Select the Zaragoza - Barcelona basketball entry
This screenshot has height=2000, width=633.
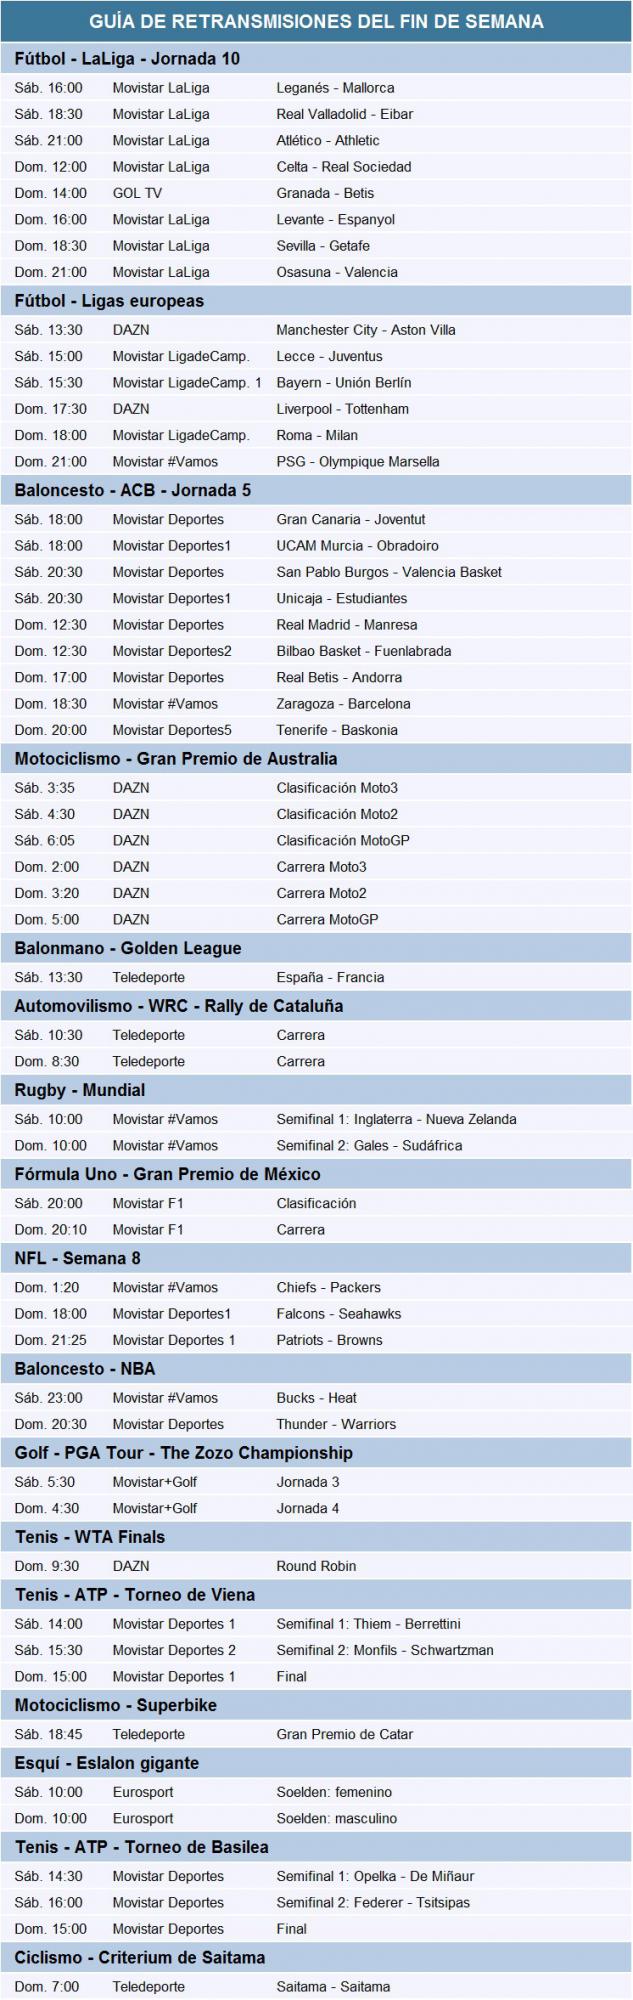pyautogui.click(x=343, y=704)
